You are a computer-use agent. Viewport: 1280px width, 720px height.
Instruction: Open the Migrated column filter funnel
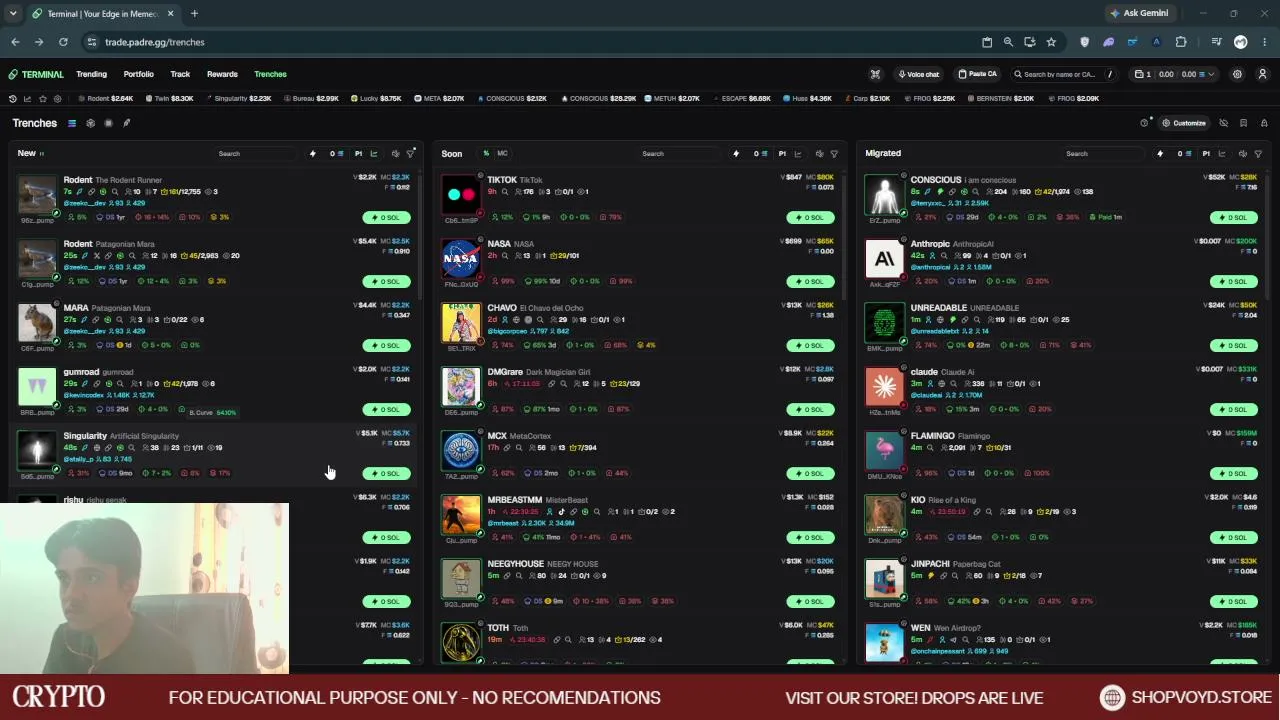pos(1258,153)
